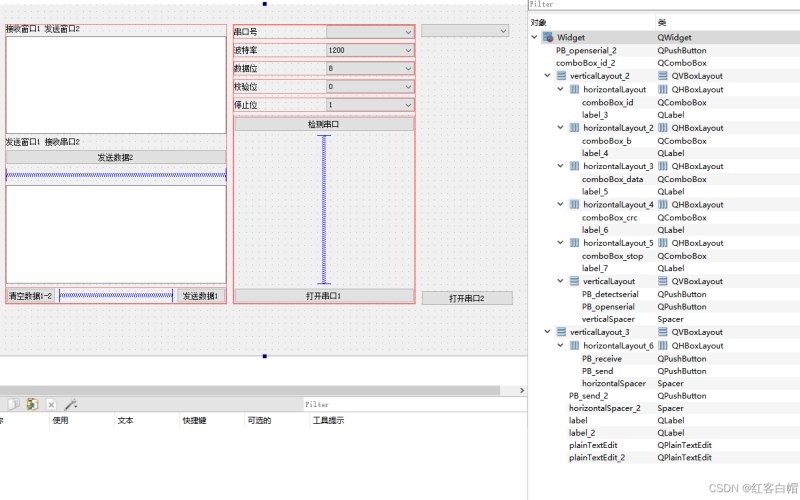
Task: Collapse the Widget root node
Action: click(534, 37)
